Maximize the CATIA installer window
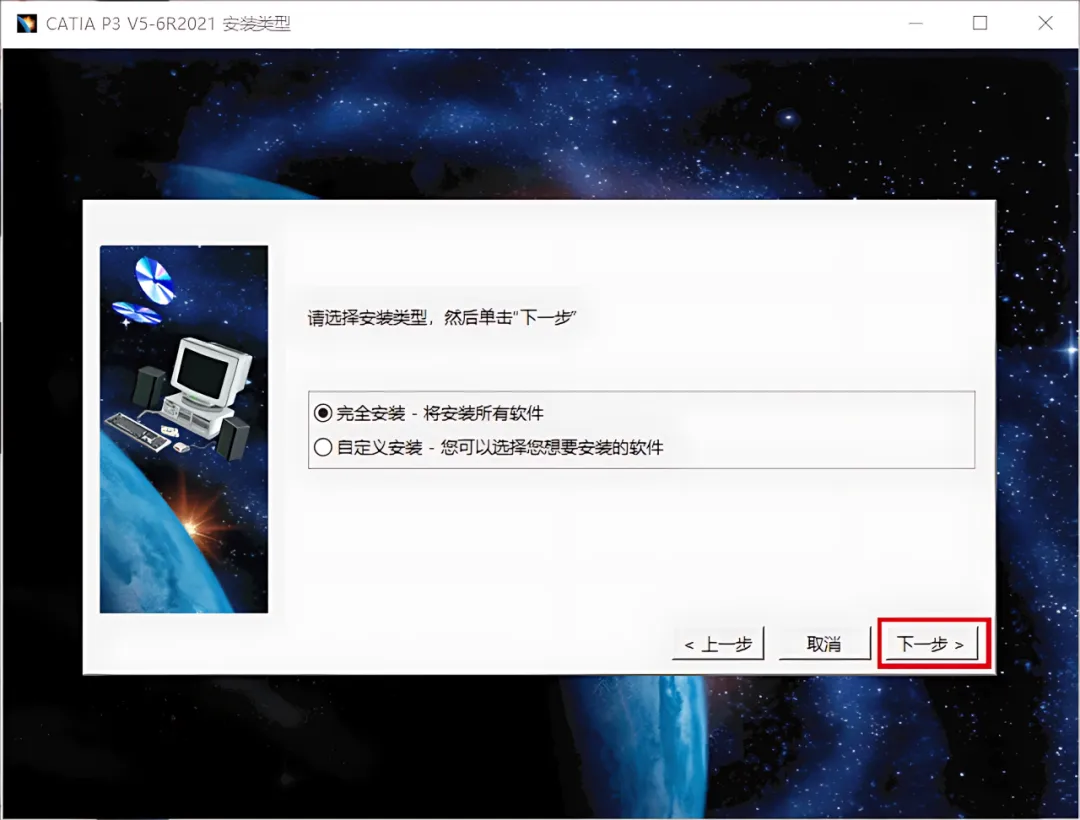The width and height of the screenshot is (1080, 820). point(980,23)
